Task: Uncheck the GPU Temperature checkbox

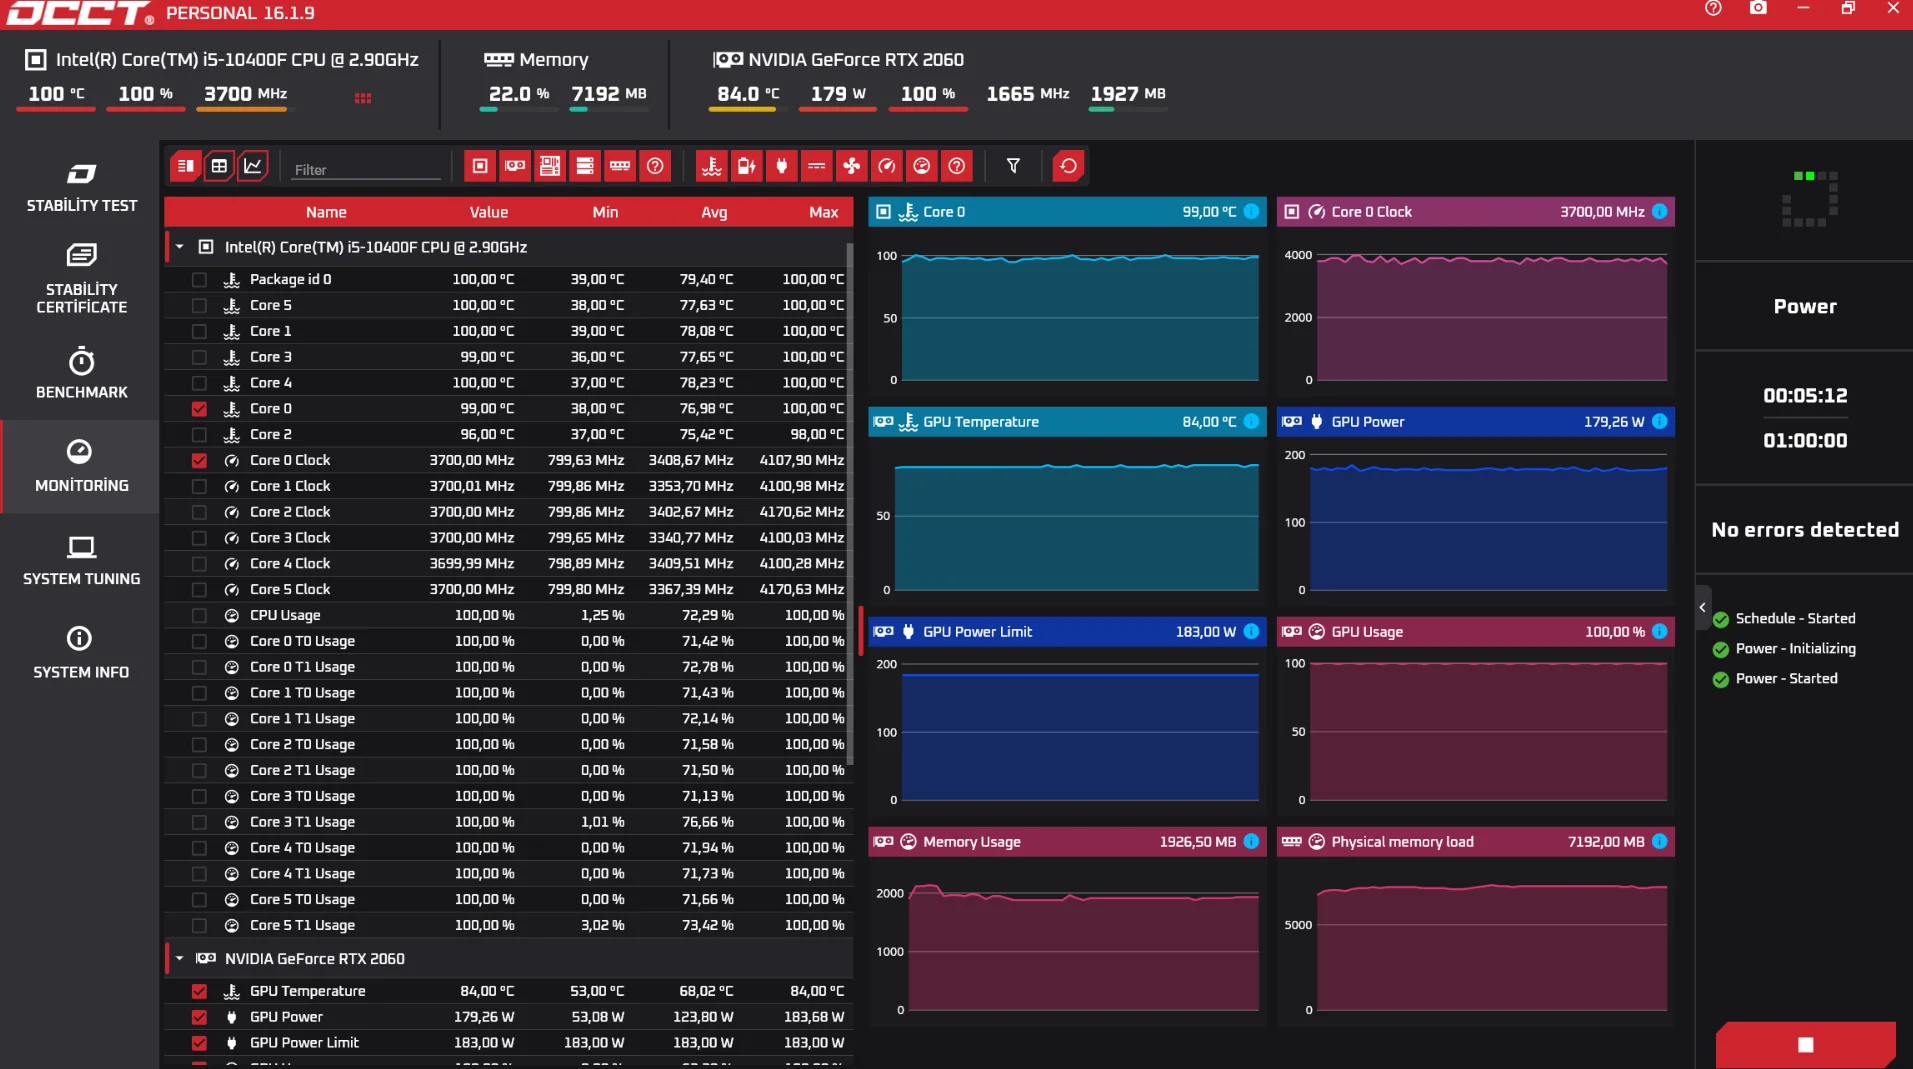Action: click(x=199, y=992)
